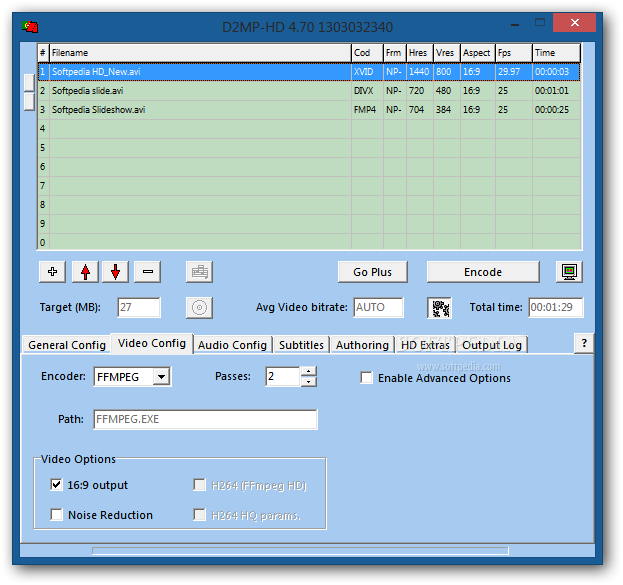The width and height of the screenshot is (623, 585).
Task: Click the 29.97 fps cell
Action: pyautogui.click(x=514, y=72)
